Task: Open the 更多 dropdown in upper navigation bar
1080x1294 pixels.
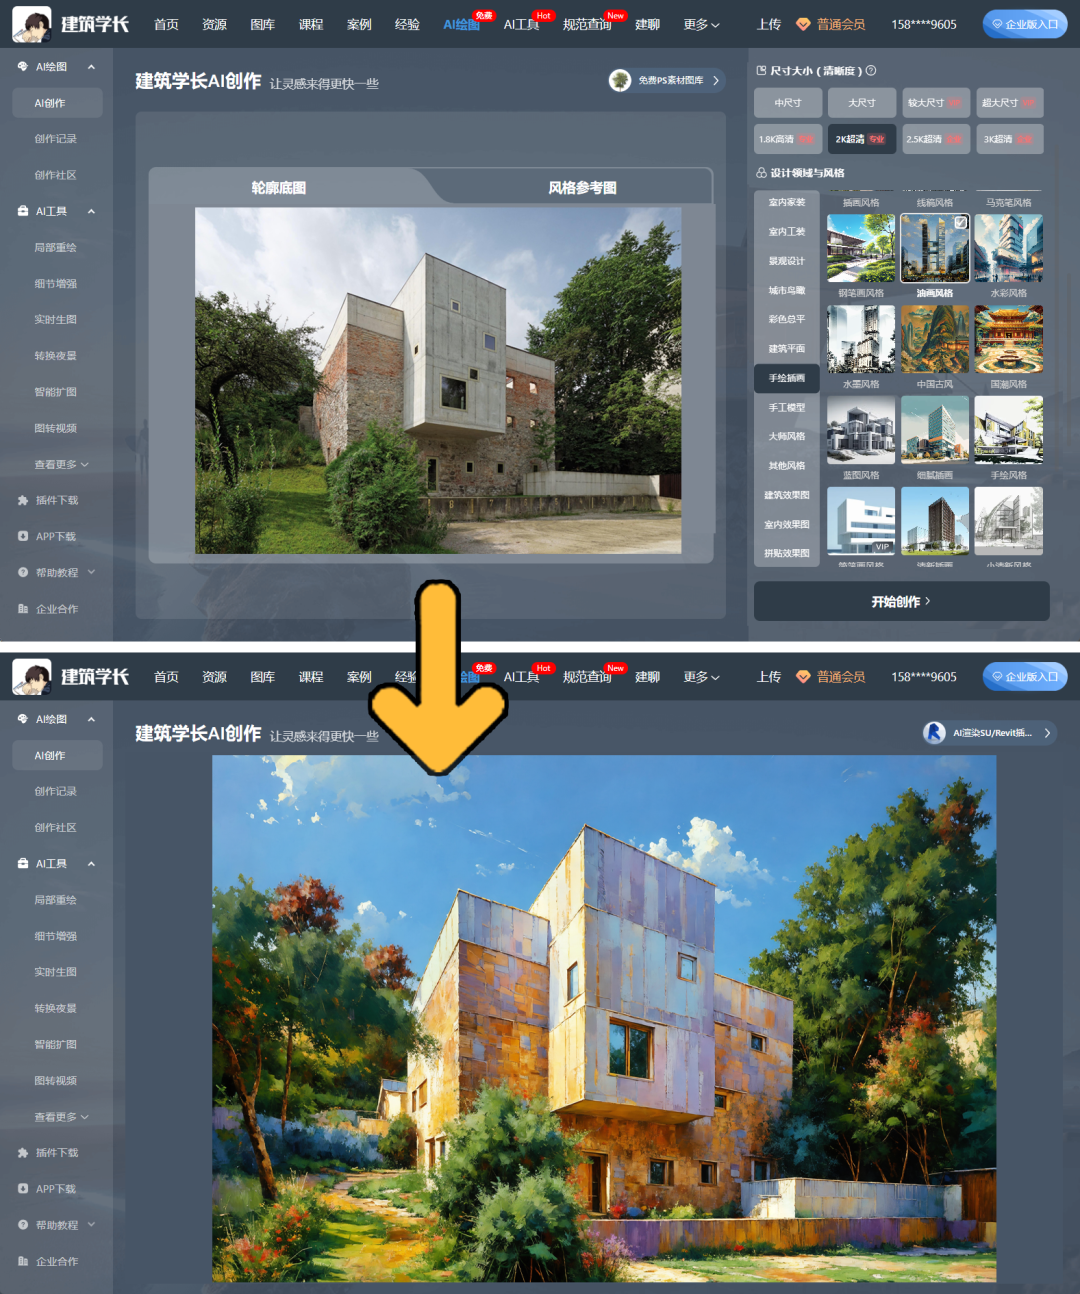Action: click(701, 24)
